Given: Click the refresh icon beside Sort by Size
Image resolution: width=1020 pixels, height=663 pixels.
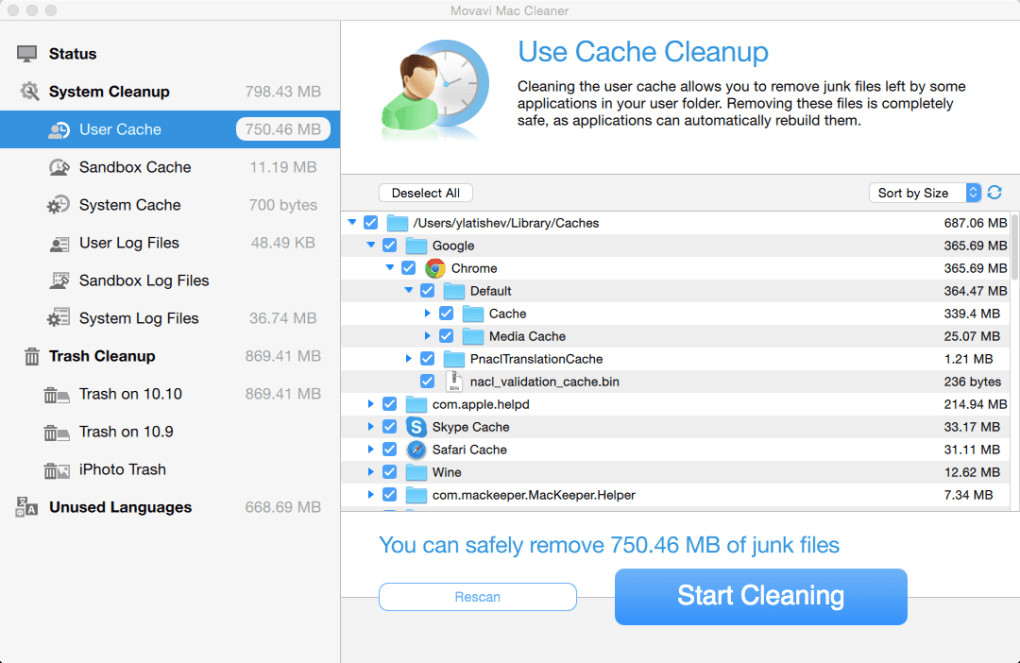Looking at the screenshot, I should [x=994, y=193].
